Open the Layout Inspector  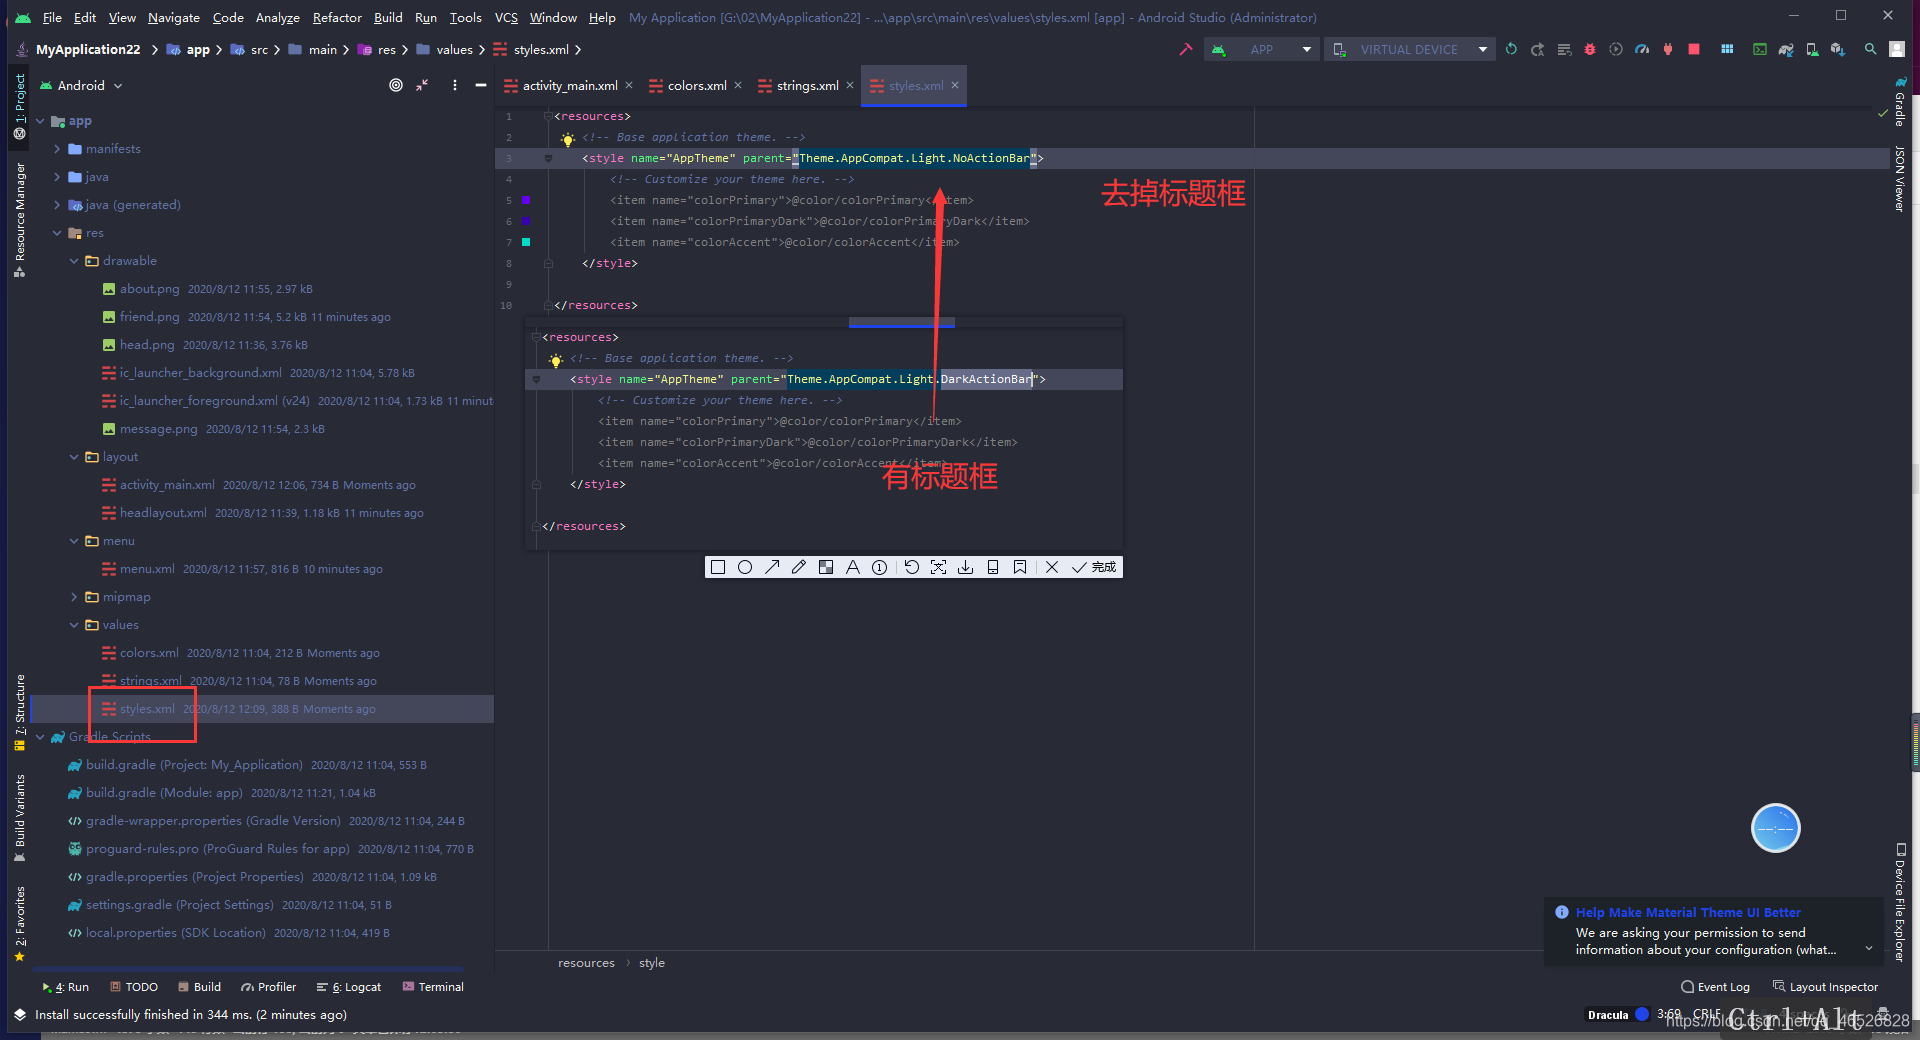(1826, 987)
